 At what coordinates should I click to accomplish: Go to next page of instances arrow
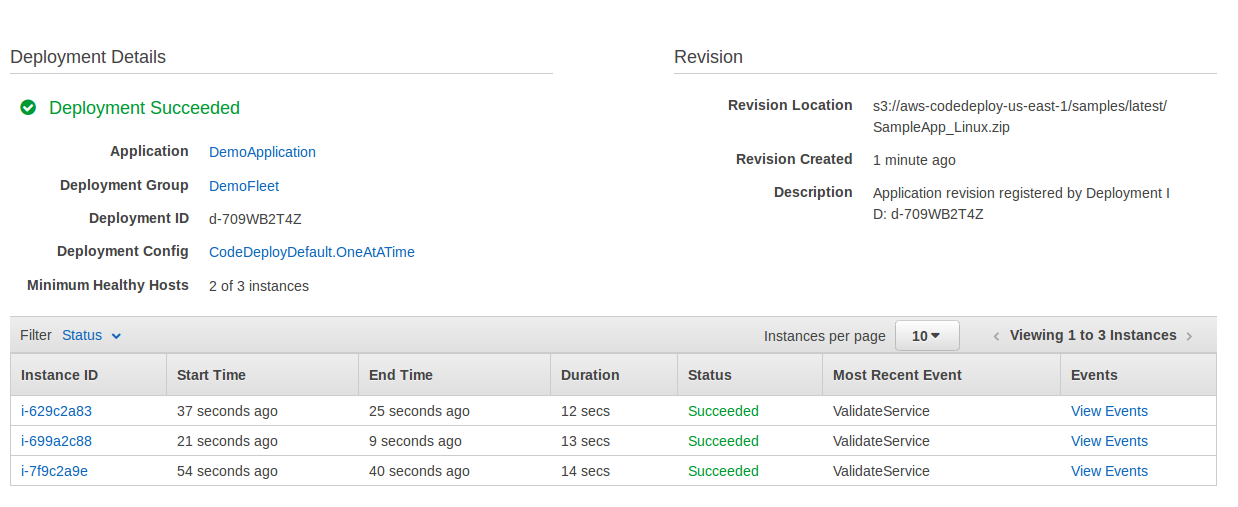[x=1189, y=336]
